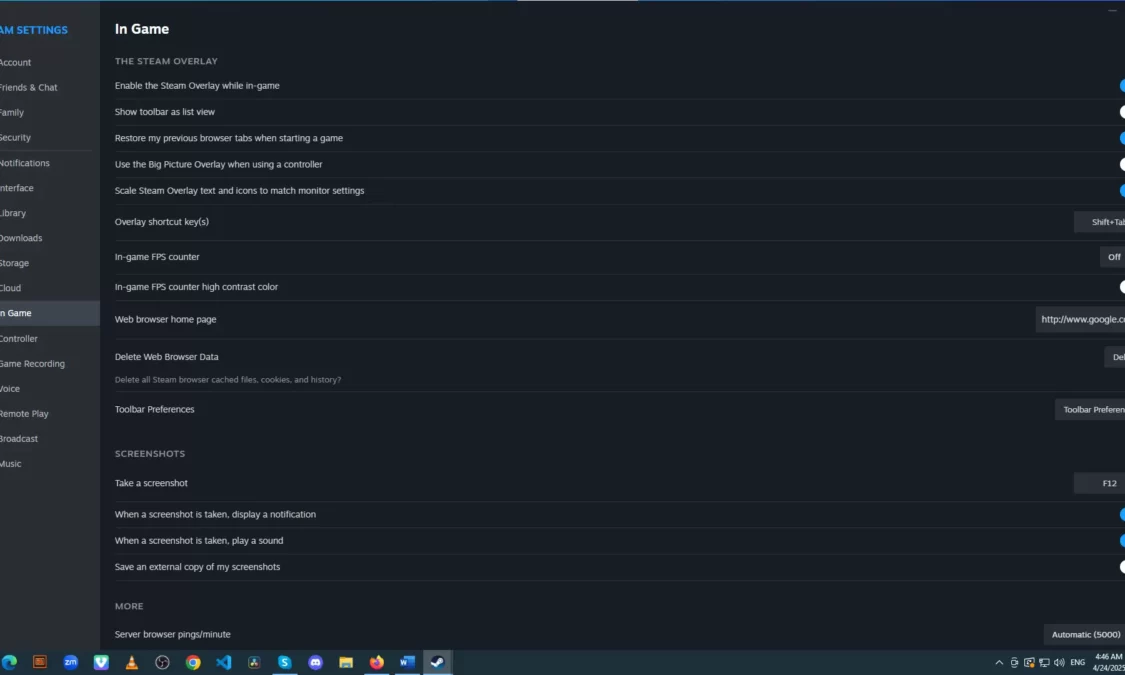This screenshot has height=675, width=1125.
Task: Open Downloads settings section
Action: click(x=22, y=238)
